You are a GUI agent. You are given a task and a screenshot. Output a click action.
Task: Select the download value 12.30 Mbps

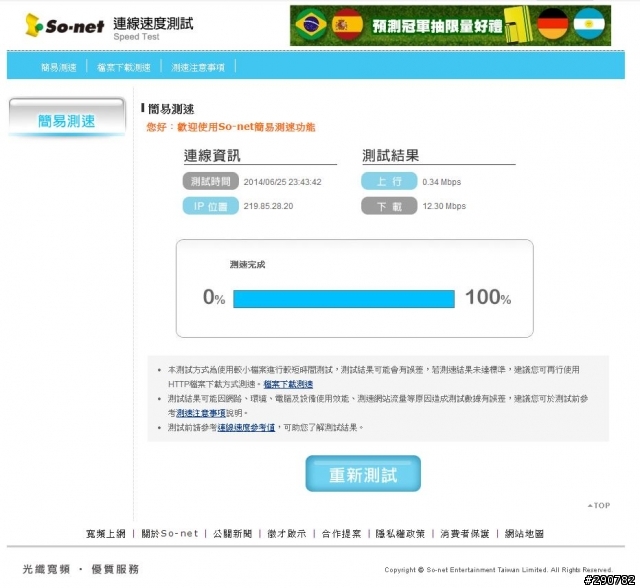click(444, 206)
